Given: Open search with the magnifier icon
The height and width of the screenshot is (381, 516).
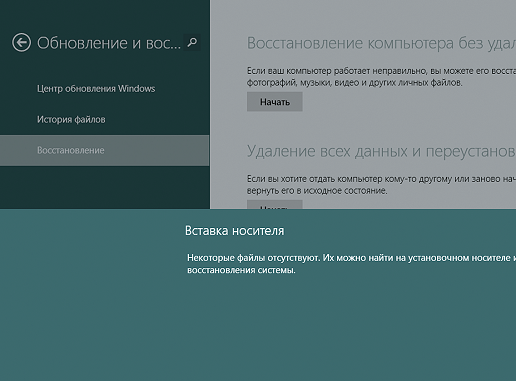Looking at the screenshot, I should tap(192, 42).
